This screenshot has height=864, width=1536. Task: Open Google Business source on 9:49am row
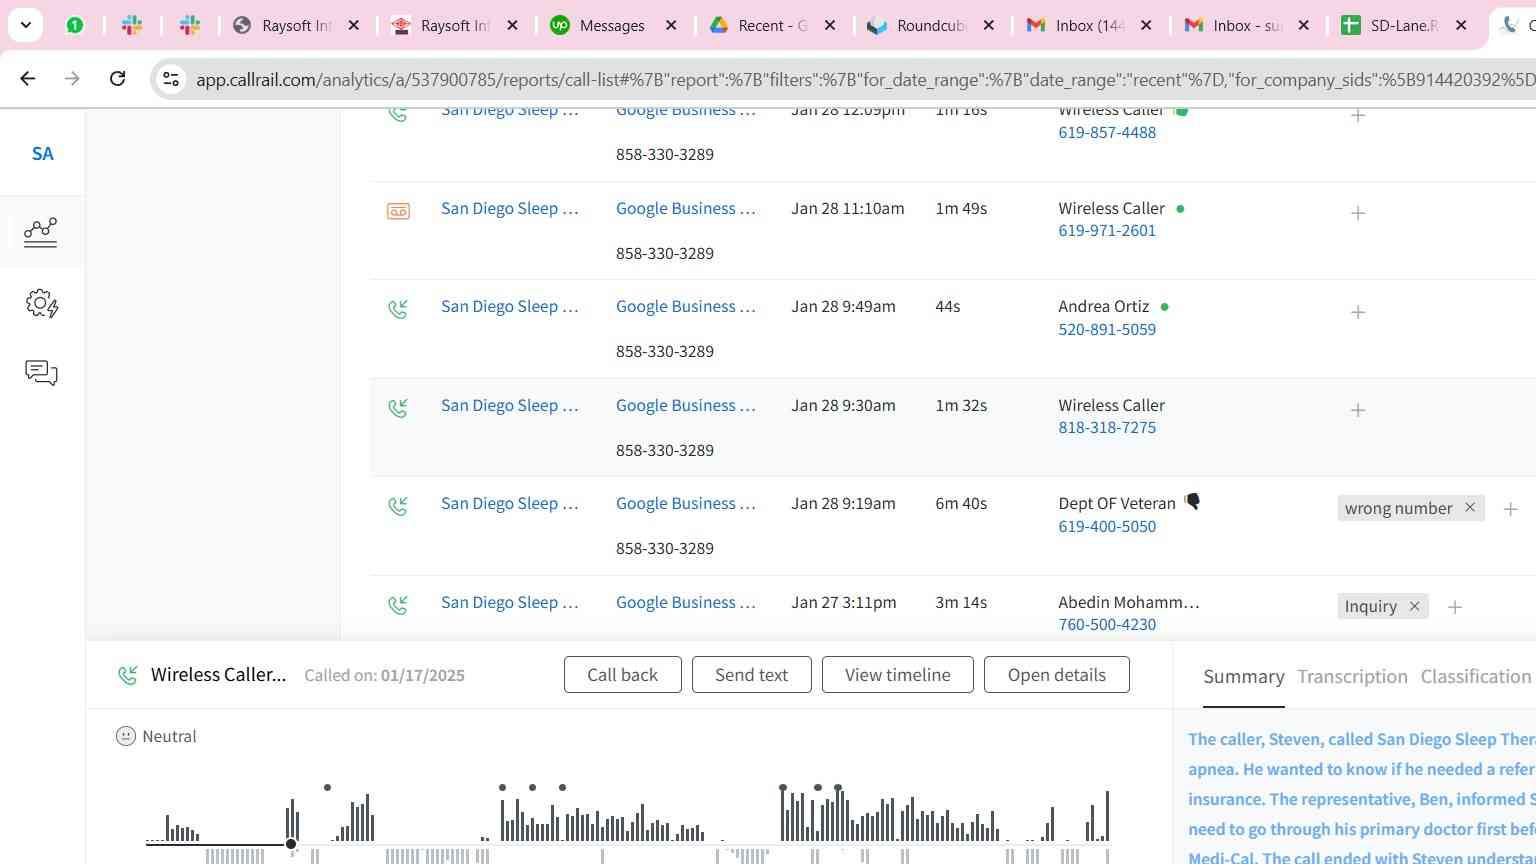(686, 307)
